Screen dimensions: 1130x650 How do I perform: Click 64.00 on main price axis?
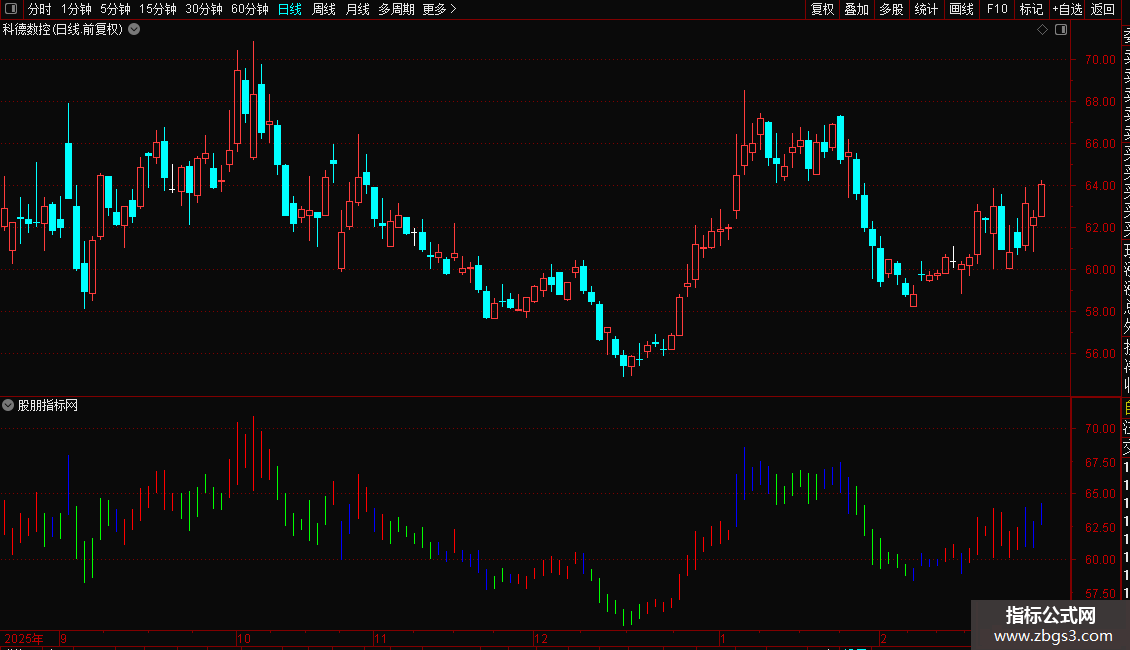tap(1100, 185)
